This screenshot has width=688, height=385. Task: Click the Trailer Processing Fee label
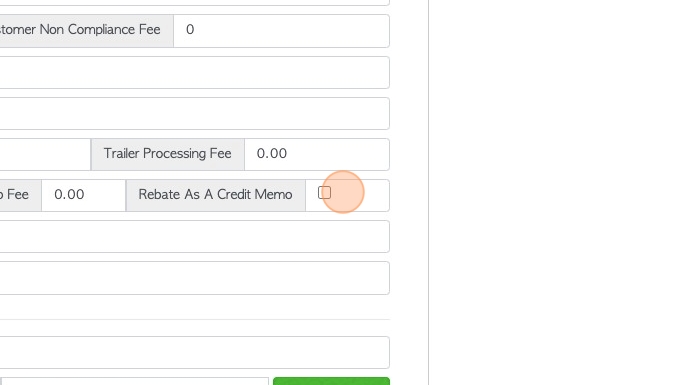(167, 154)
